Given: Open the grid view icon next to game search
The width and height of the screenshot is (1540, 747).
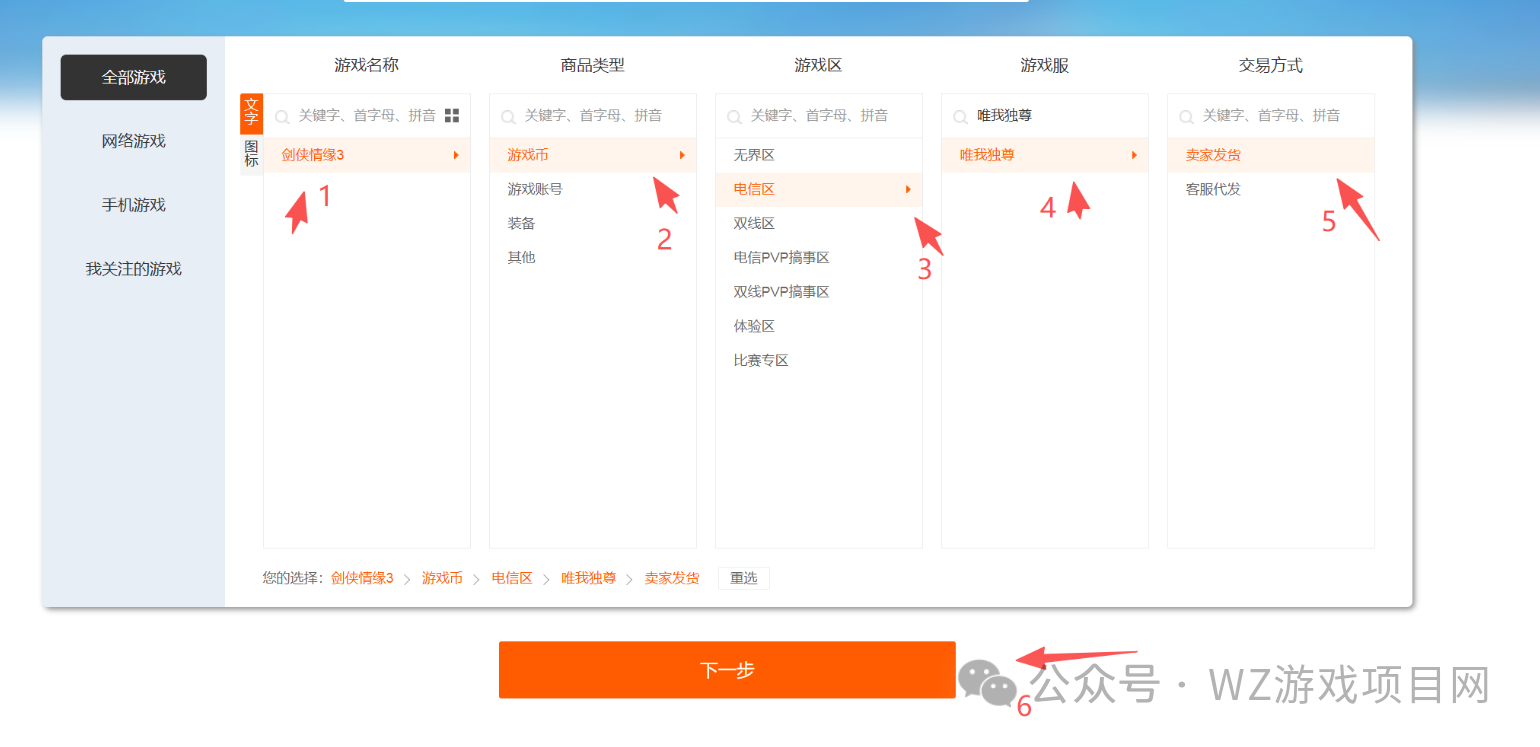Looking at the screenshot, I should [452, 115].
